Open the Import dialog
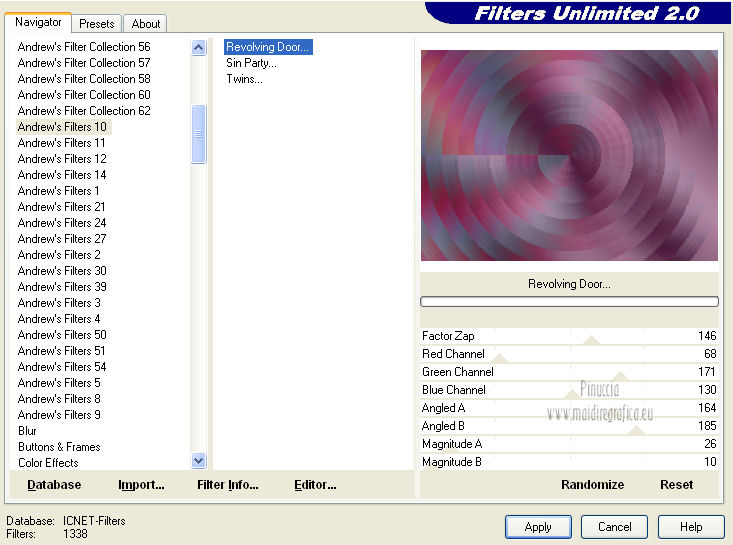733x545 pixels. click(x=141, y=485)
